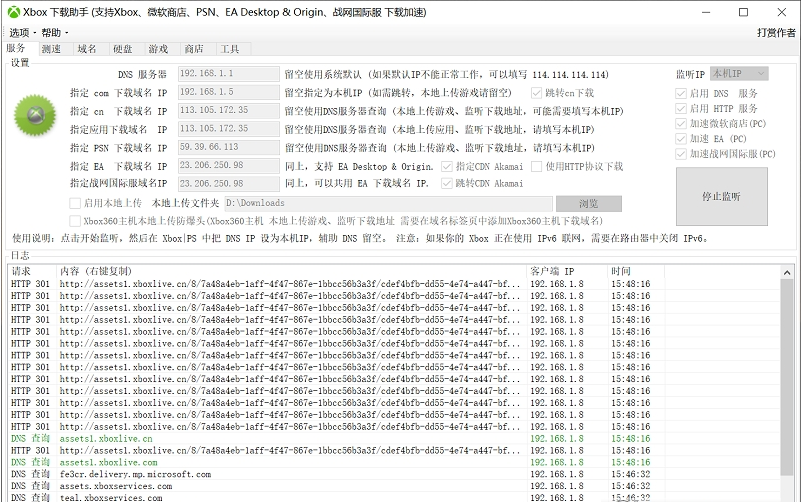Open the 监听IP dropdown
Viewport: 803px width, 502px height.
coord(739,74)
